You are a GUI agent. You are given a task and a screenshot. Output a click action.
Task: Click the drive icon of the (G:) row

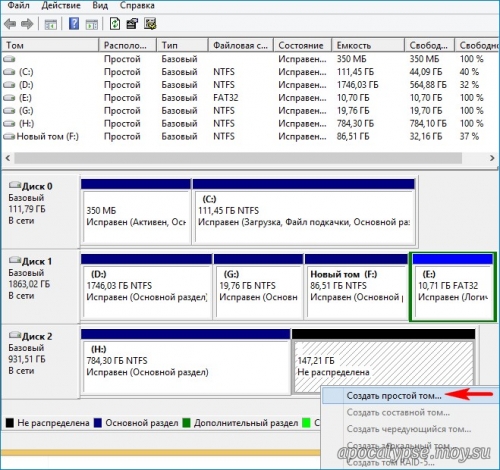(x=9, y=111)
